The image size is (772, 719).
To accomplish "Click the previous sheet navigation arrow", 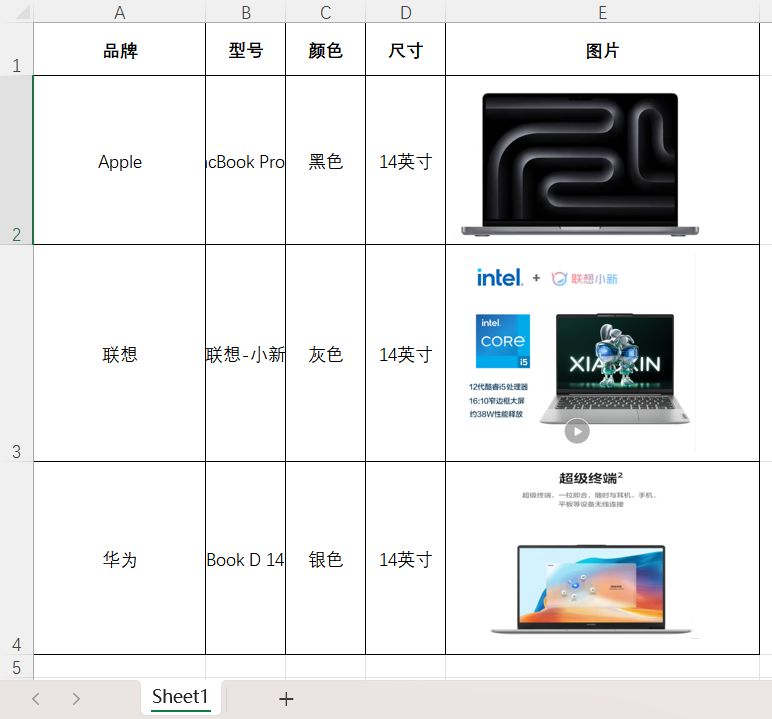I will coord(35,699).
